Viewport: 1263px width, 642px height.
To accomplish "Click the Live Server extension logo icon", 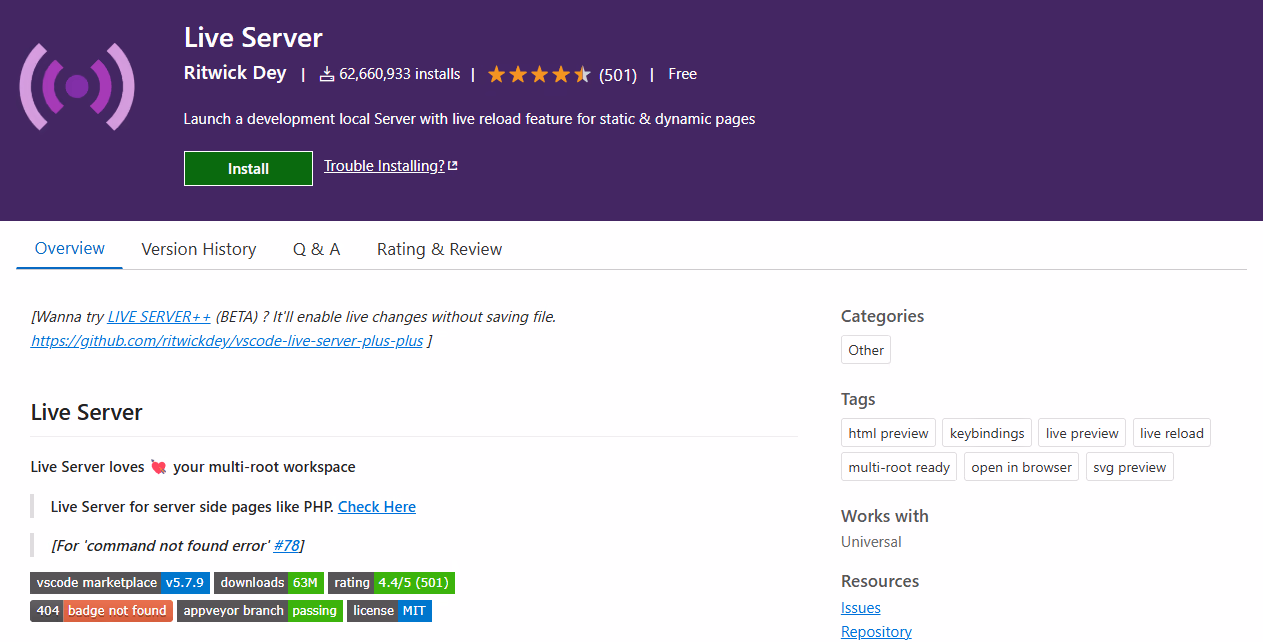I will (77, 87).
